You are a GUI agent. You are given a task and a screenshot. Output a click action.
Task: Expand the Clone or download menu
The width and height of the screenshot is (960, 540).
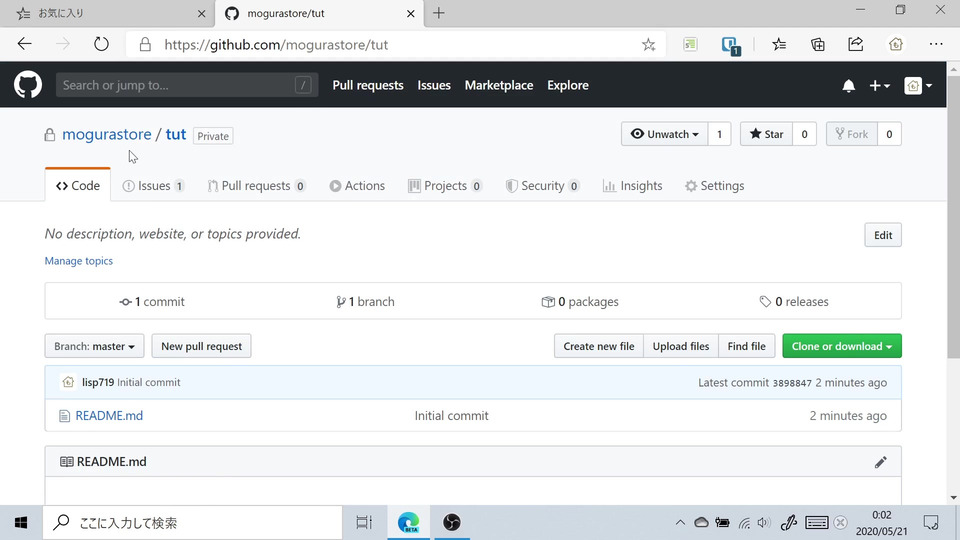[841, 346]
